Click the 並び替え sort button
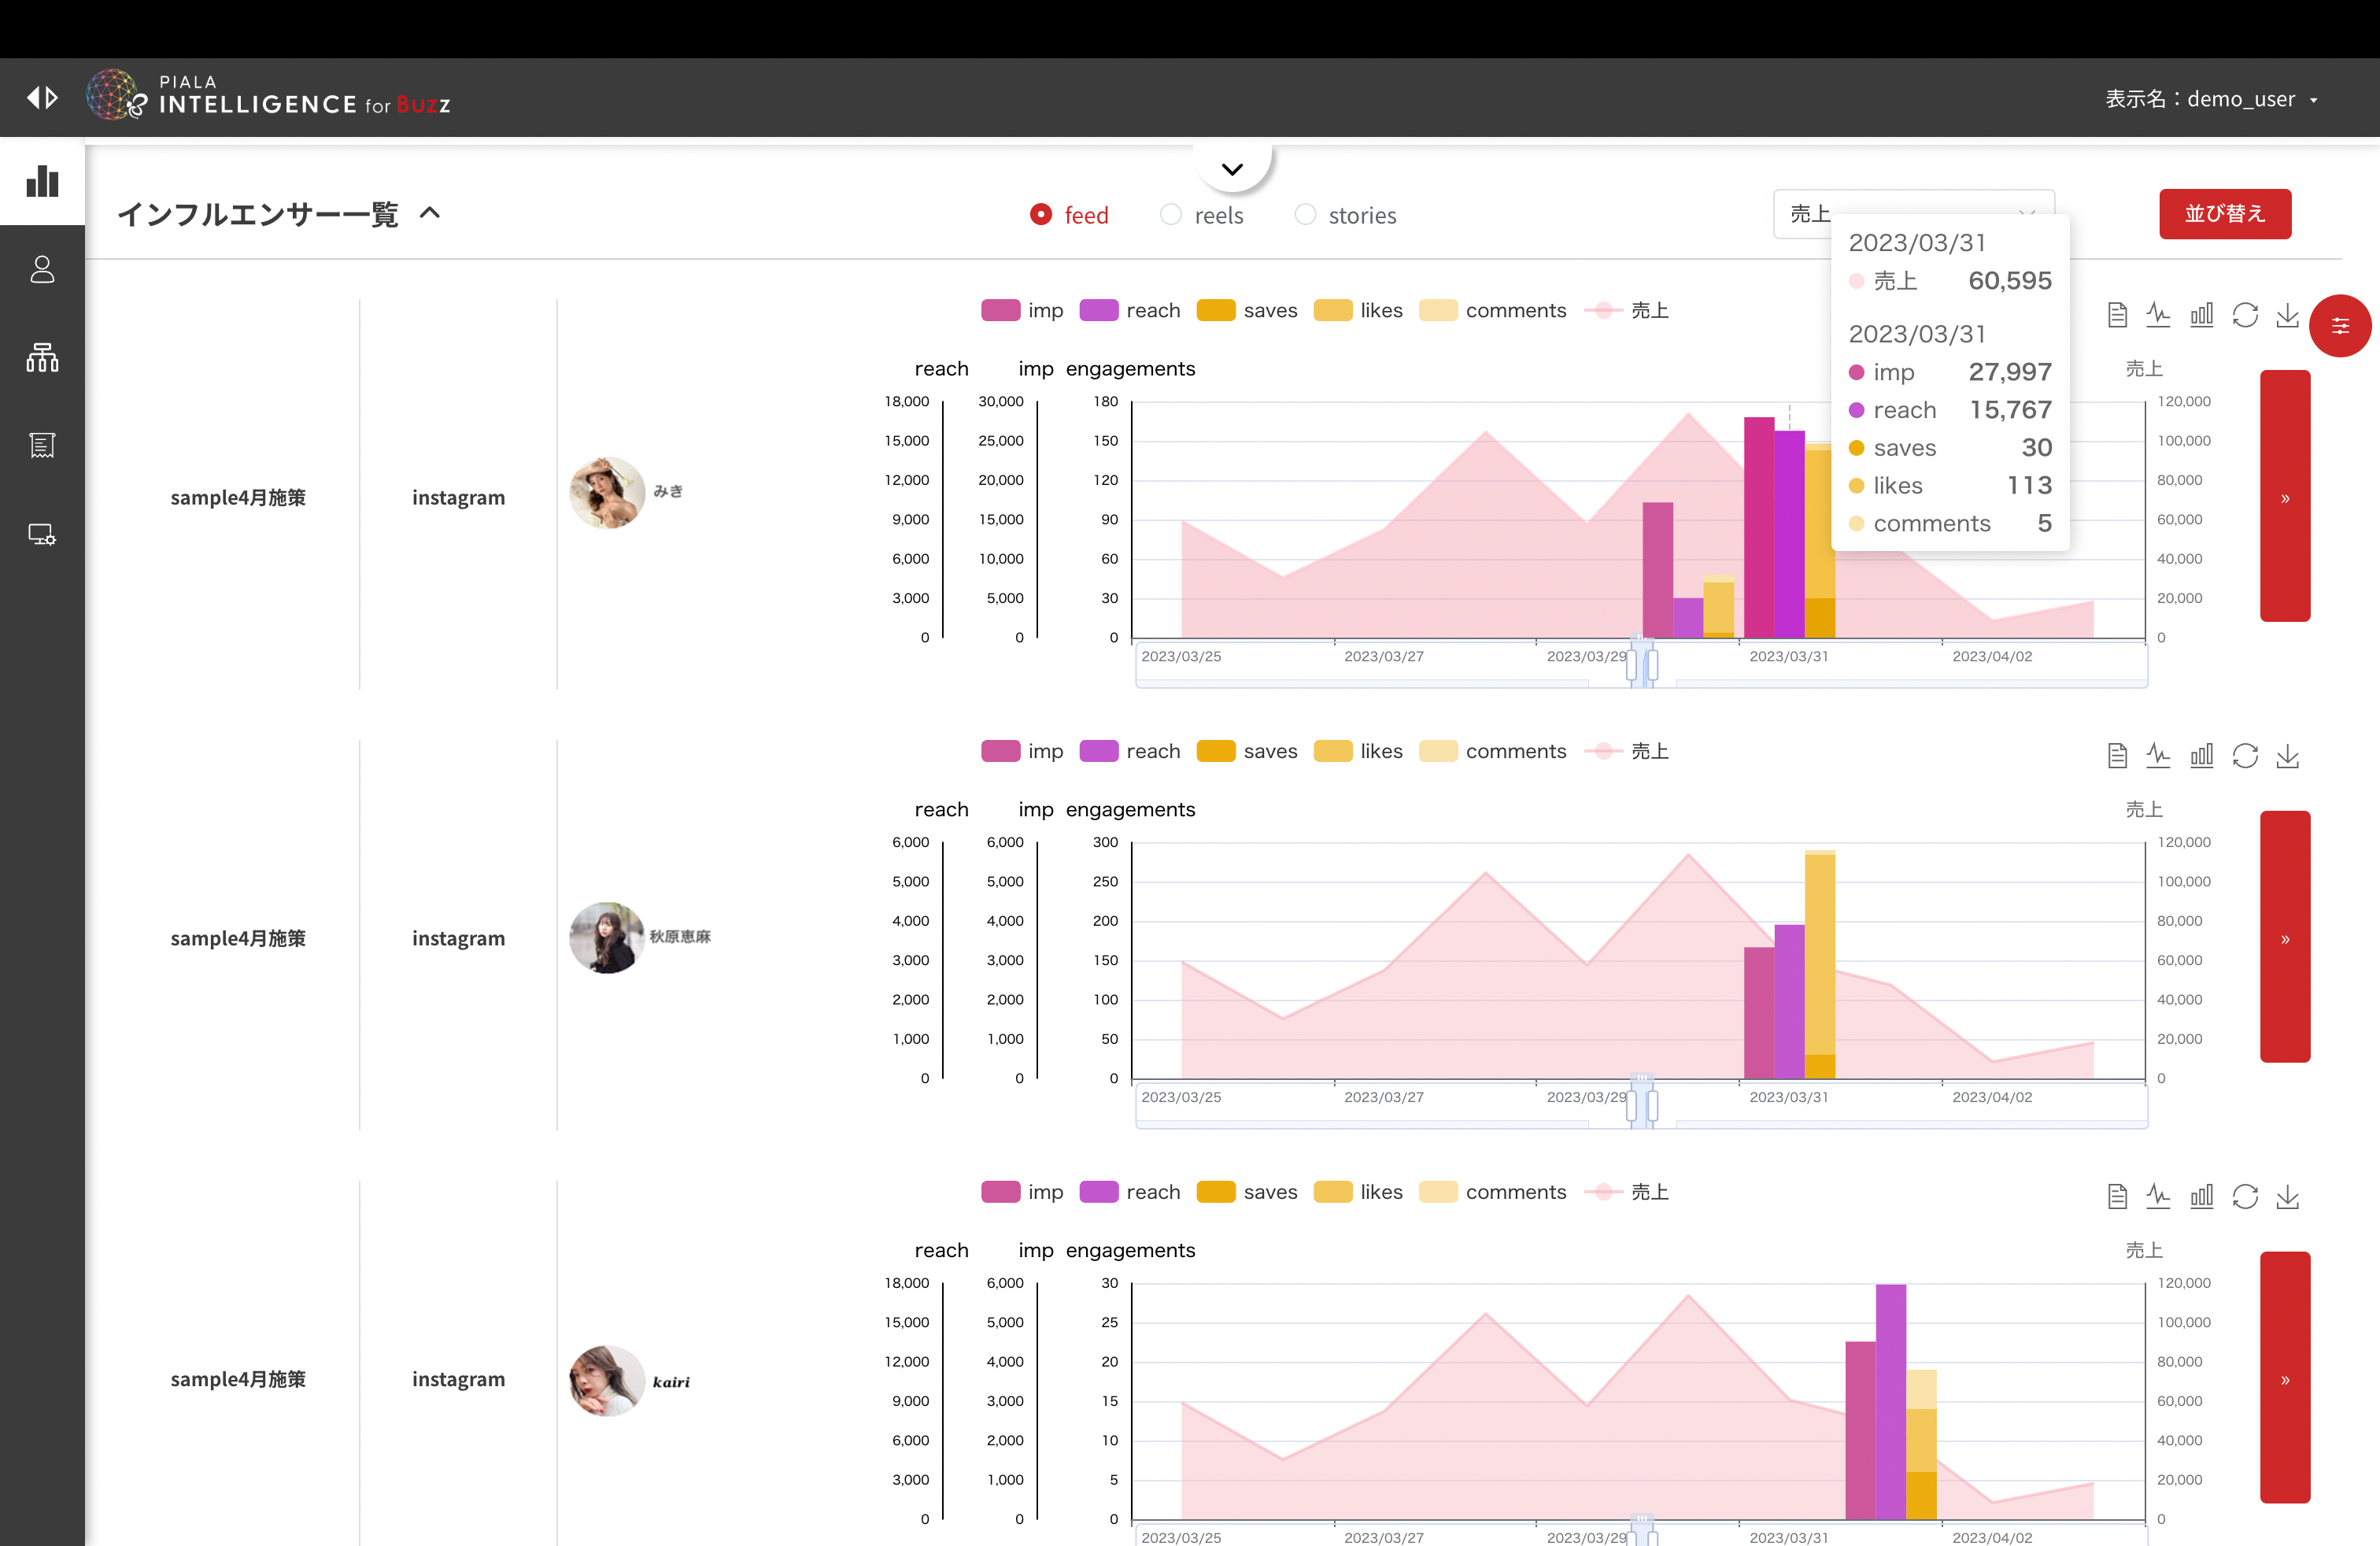 click(x=2224, y=213)
